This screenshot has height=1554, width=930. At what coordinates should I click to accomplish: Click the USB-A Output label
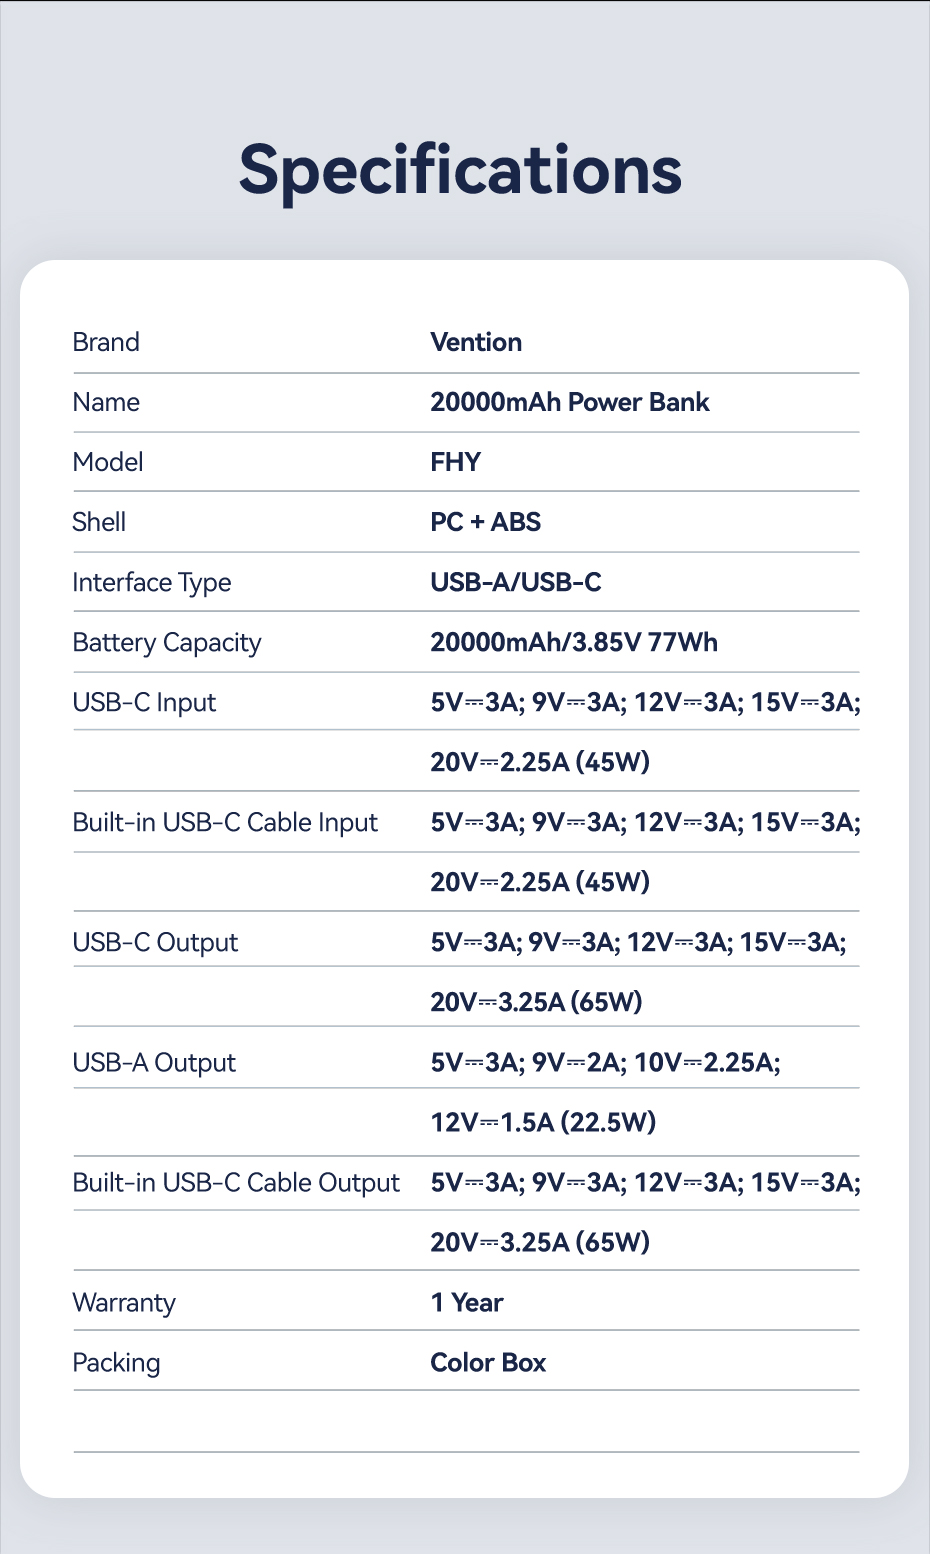coord(154,1062)
